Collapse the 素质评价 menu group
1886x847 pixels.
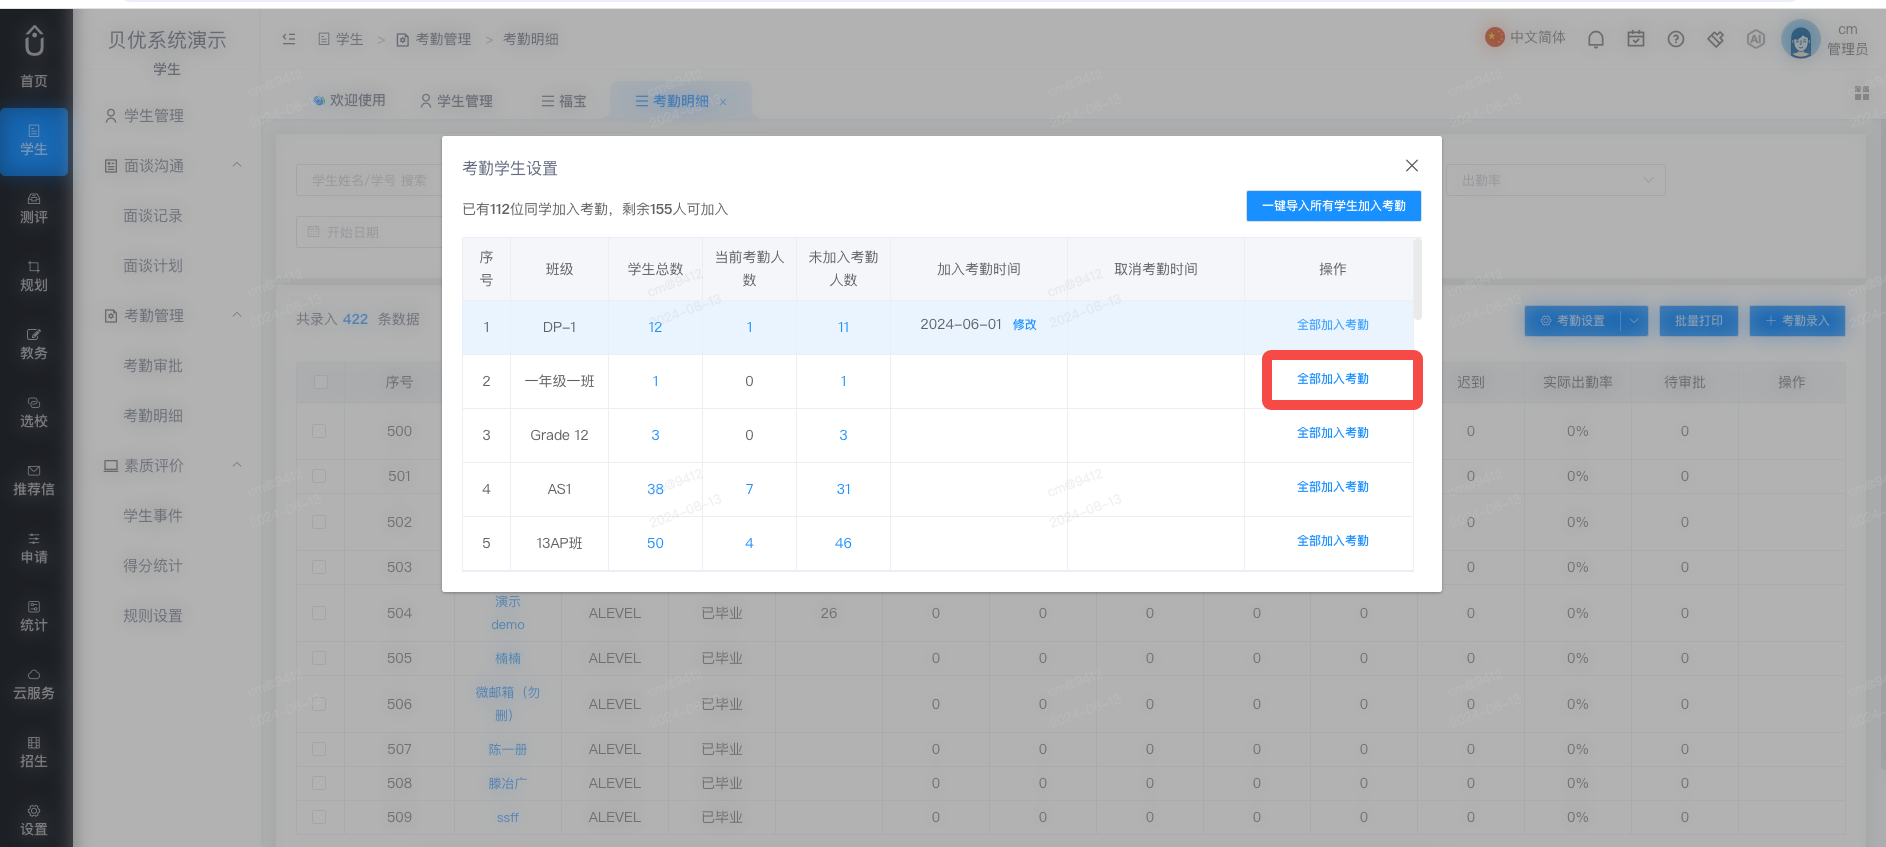(x=237, y=465)
